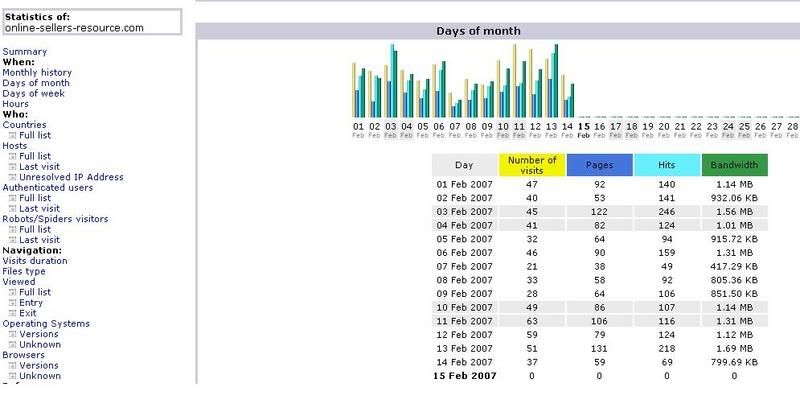Click the yellow Number of visits header
This screenshot has height=412, width=800.
tap(532, 165)
